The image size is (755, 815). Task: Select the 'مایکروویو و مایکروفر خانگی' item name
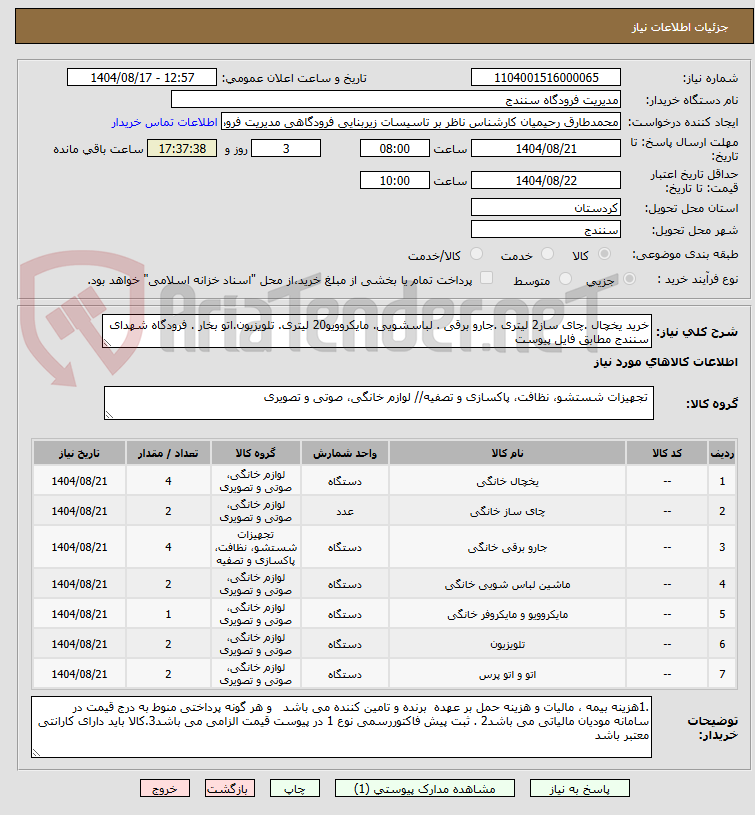point(507,614)
